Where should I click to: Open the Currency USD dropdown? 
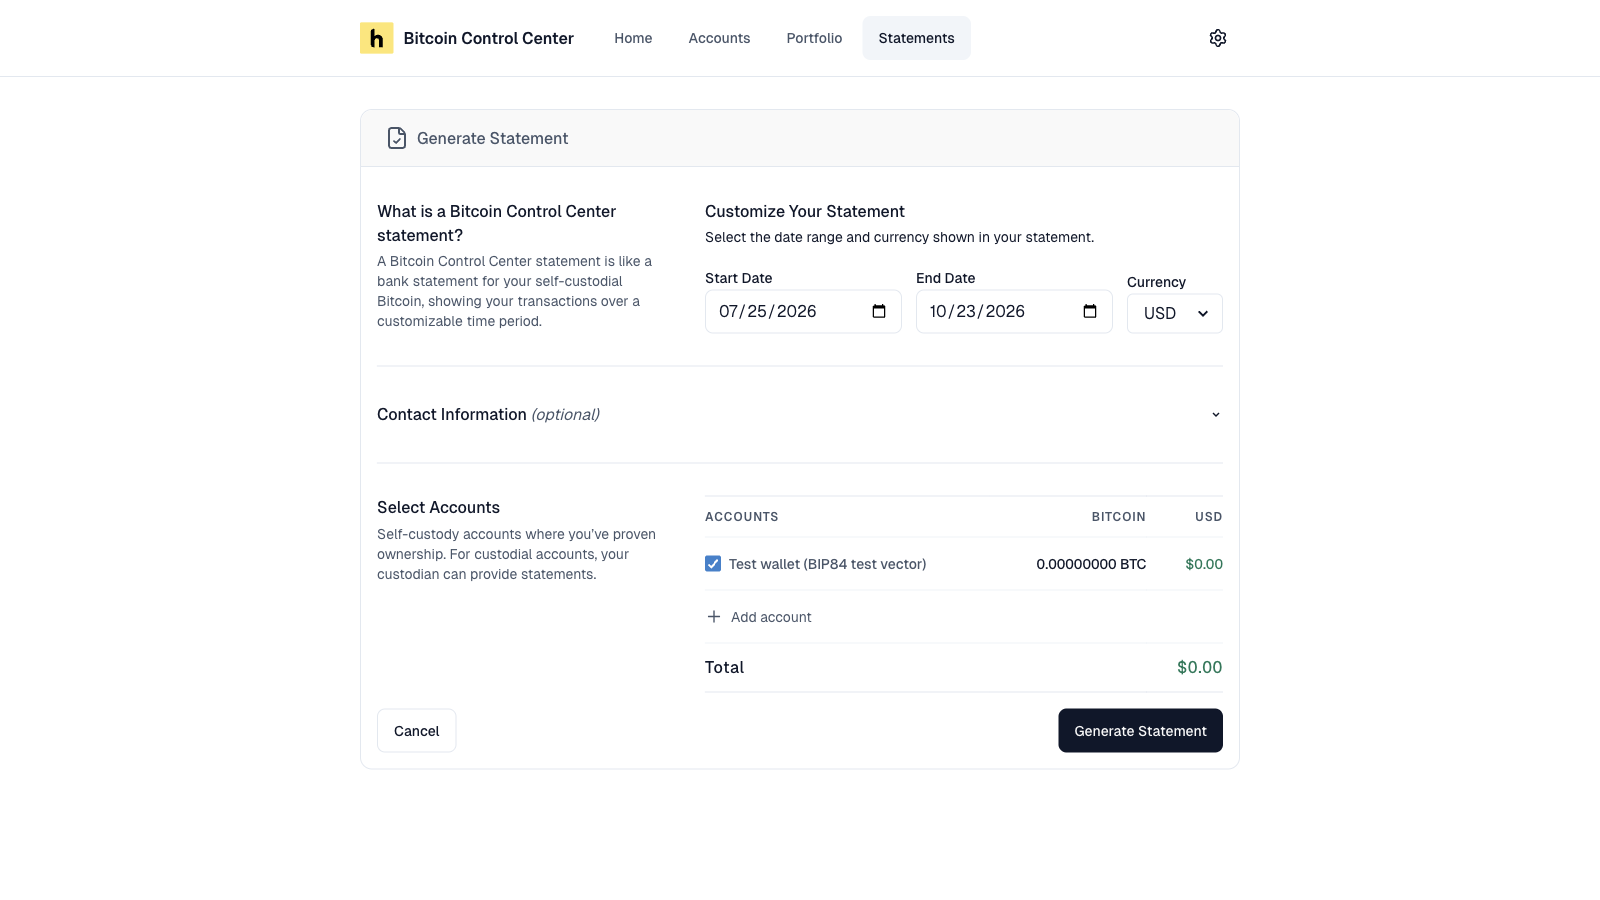(1174, 313)
